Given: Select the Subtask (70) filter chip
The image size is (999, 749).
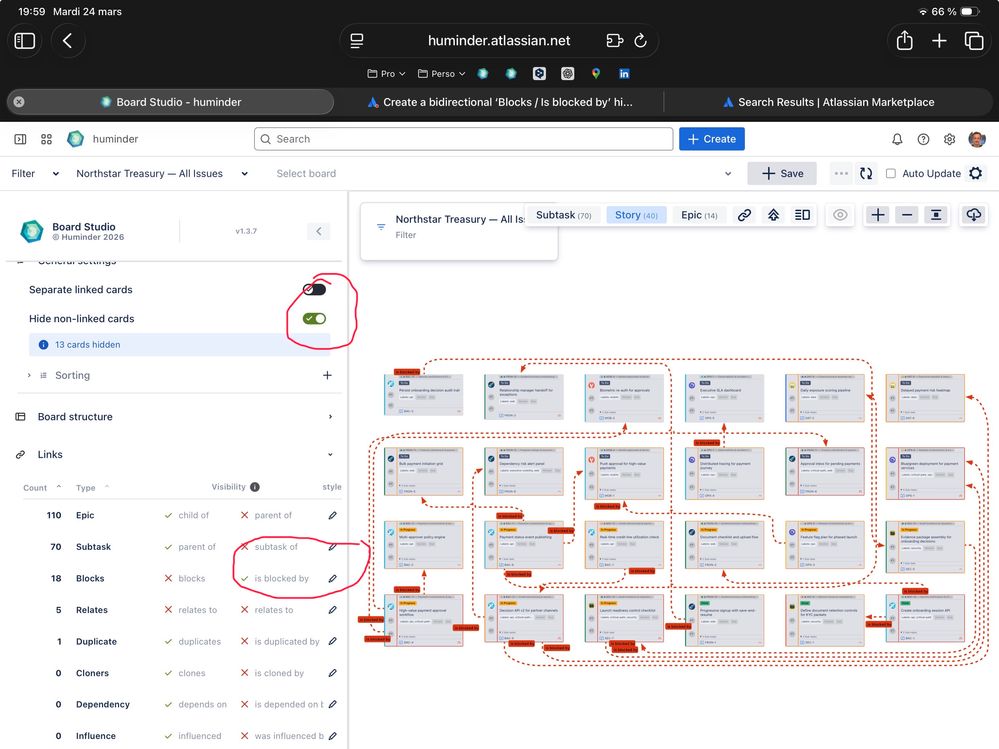Looking at the screenshot, I should [563, 215].
